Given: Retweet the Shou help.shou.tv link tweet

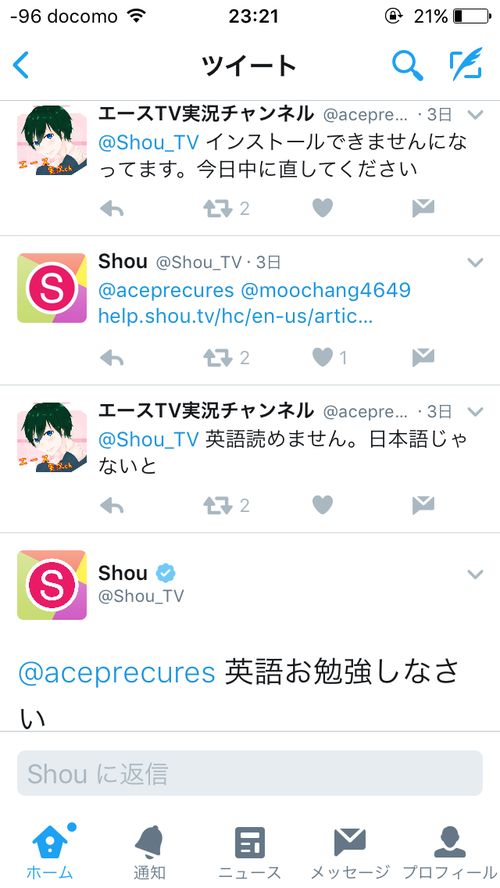Looking at the screenshot, I should [x=218, y=358].
